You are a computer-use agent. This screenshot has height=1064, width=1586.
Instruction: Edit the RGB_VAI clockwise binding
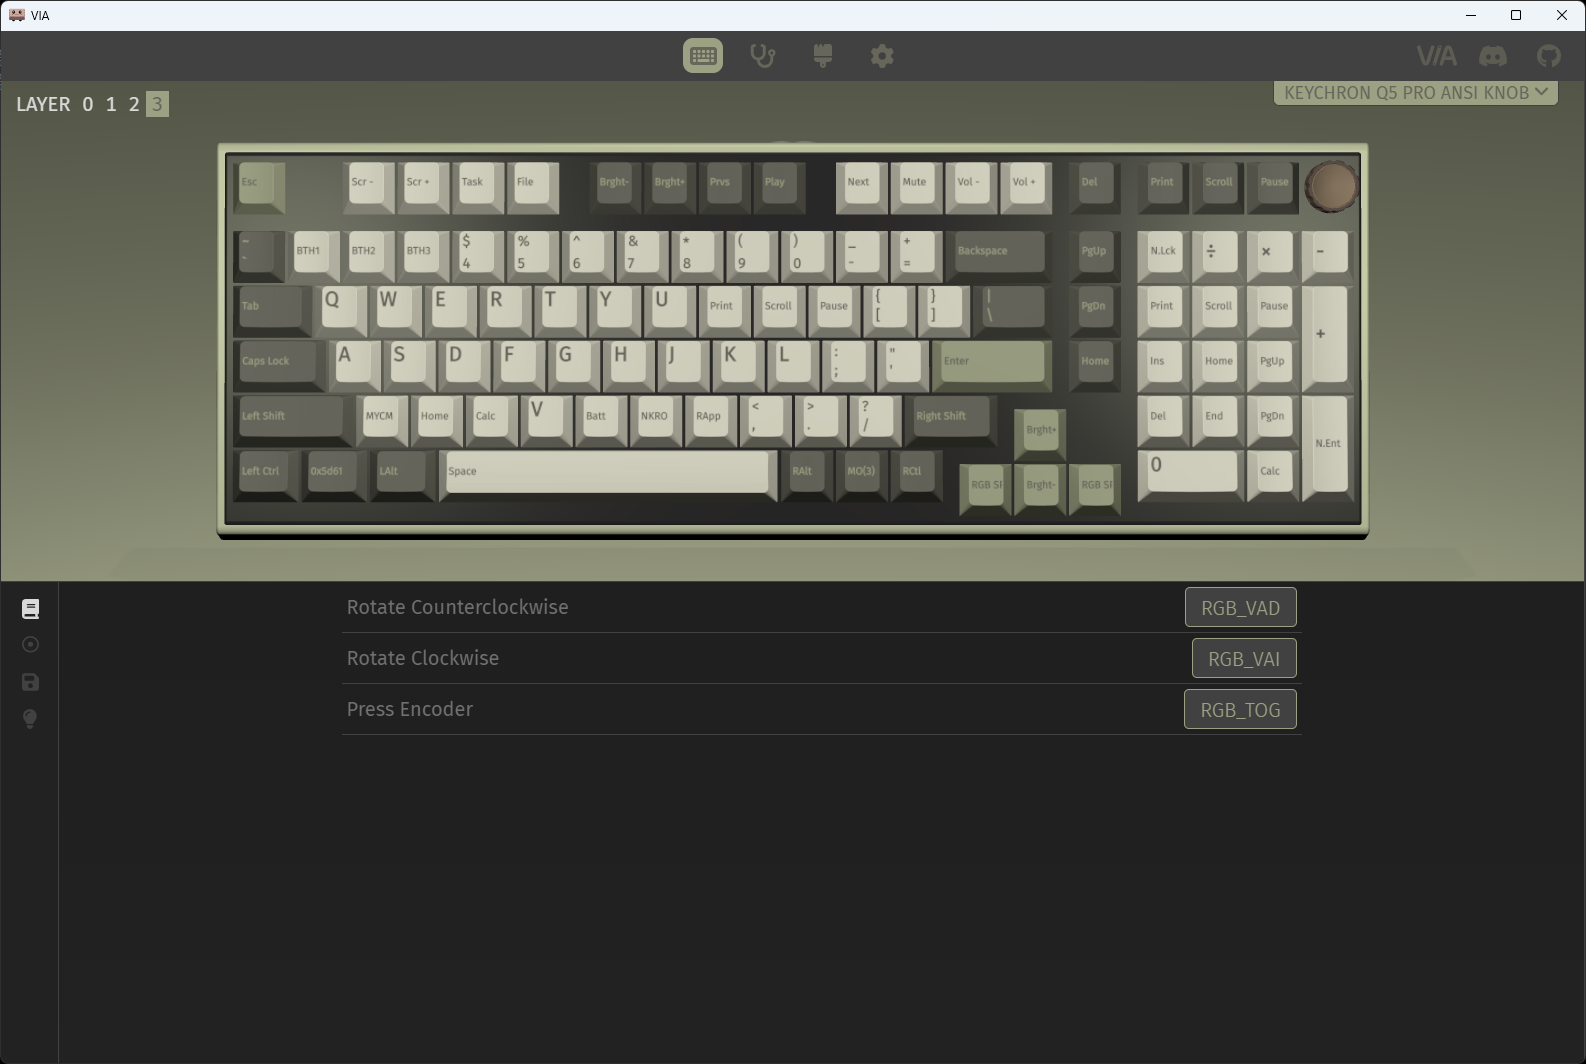point(1244,658)
